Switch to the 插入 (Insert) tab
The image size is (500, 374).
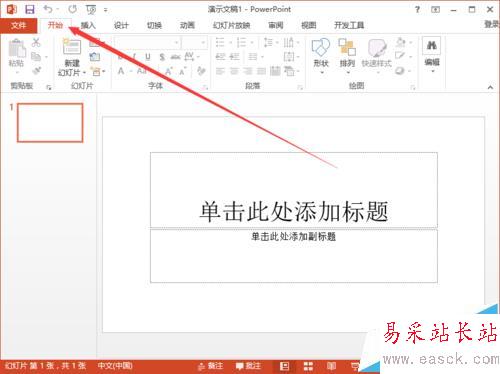pyautogui.click(x=88, y=25)
